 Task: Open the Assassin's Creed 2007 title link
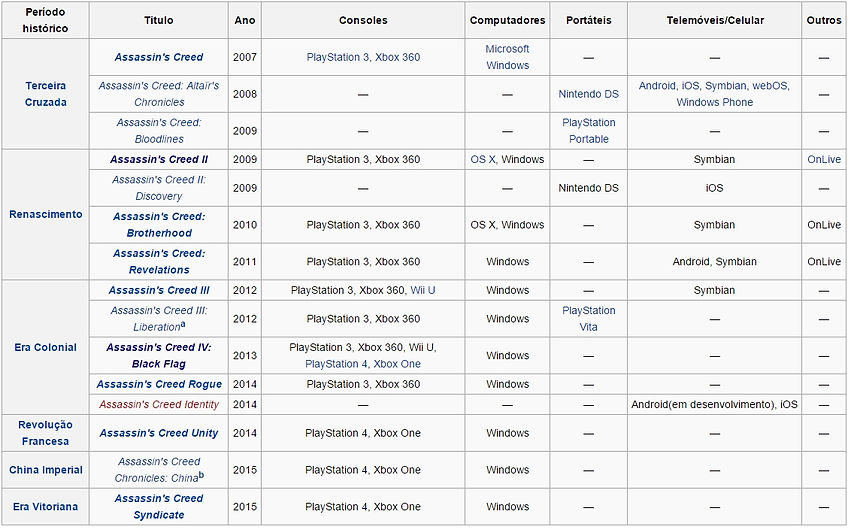158,57
